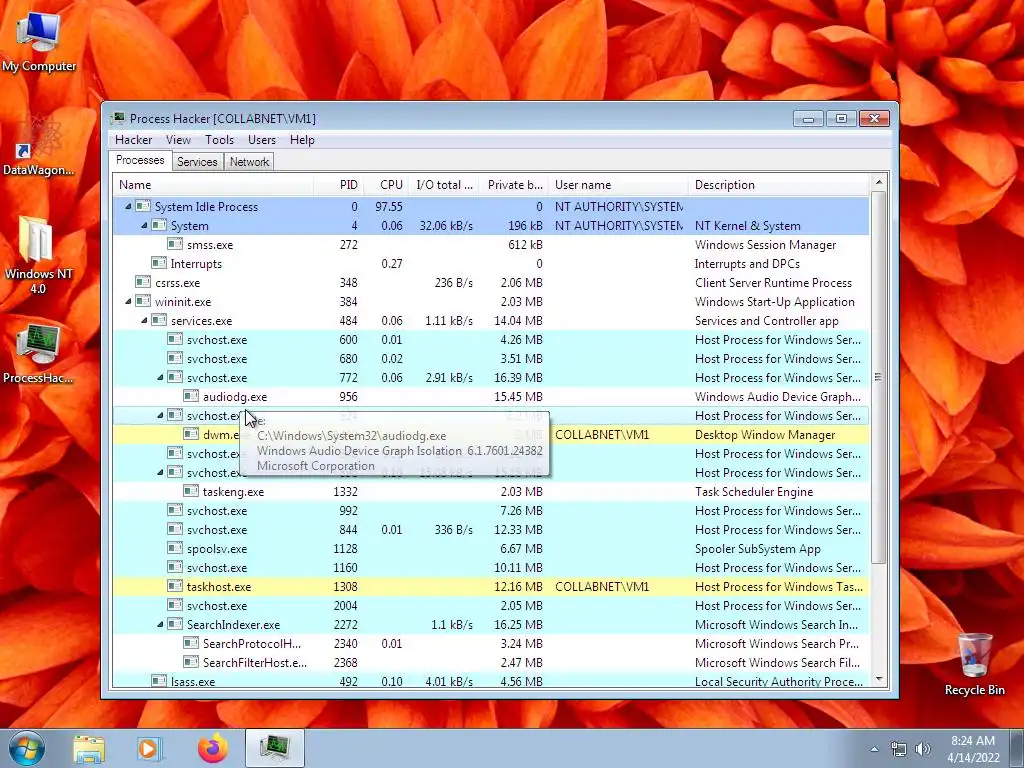
Task: Click the Process Hacker title bar icon
Action: 118,118
